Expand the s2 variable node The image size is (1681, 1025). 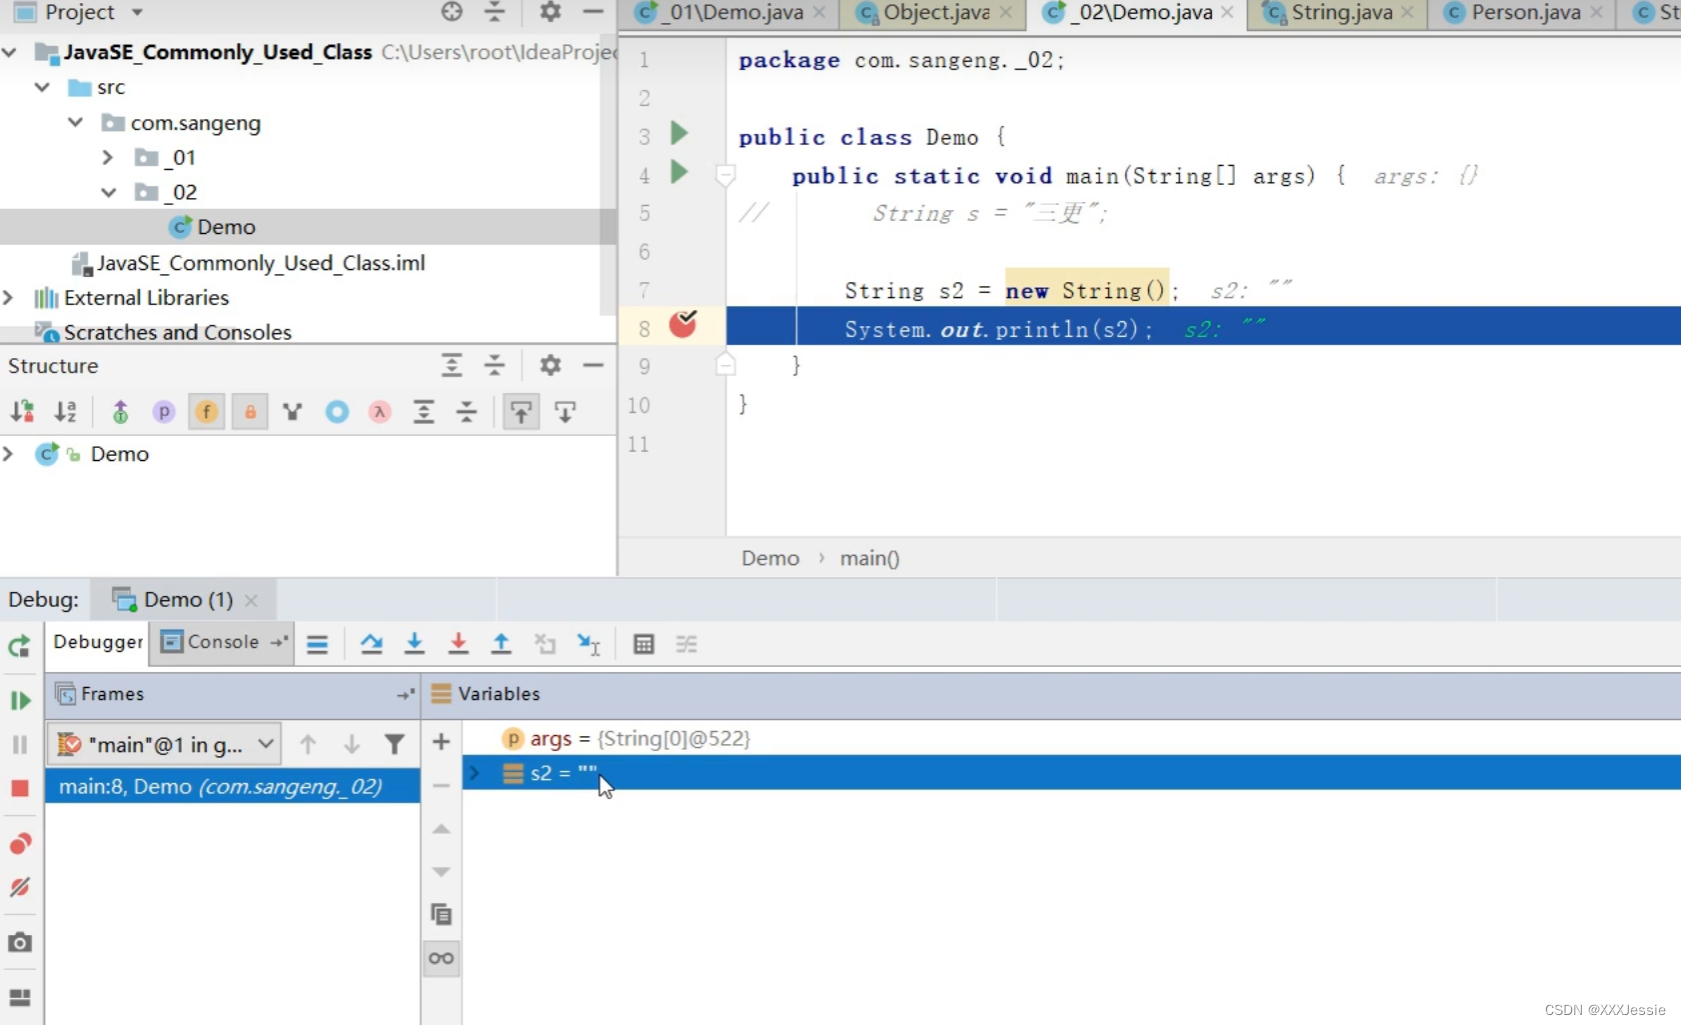click(x=475, y=773)
